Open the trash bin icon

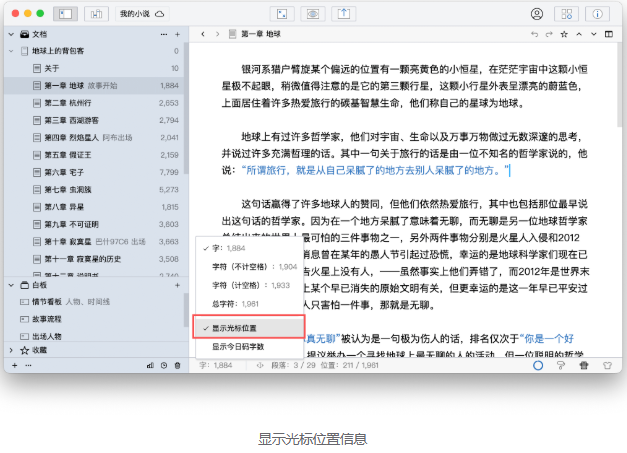tap(178, 365)
